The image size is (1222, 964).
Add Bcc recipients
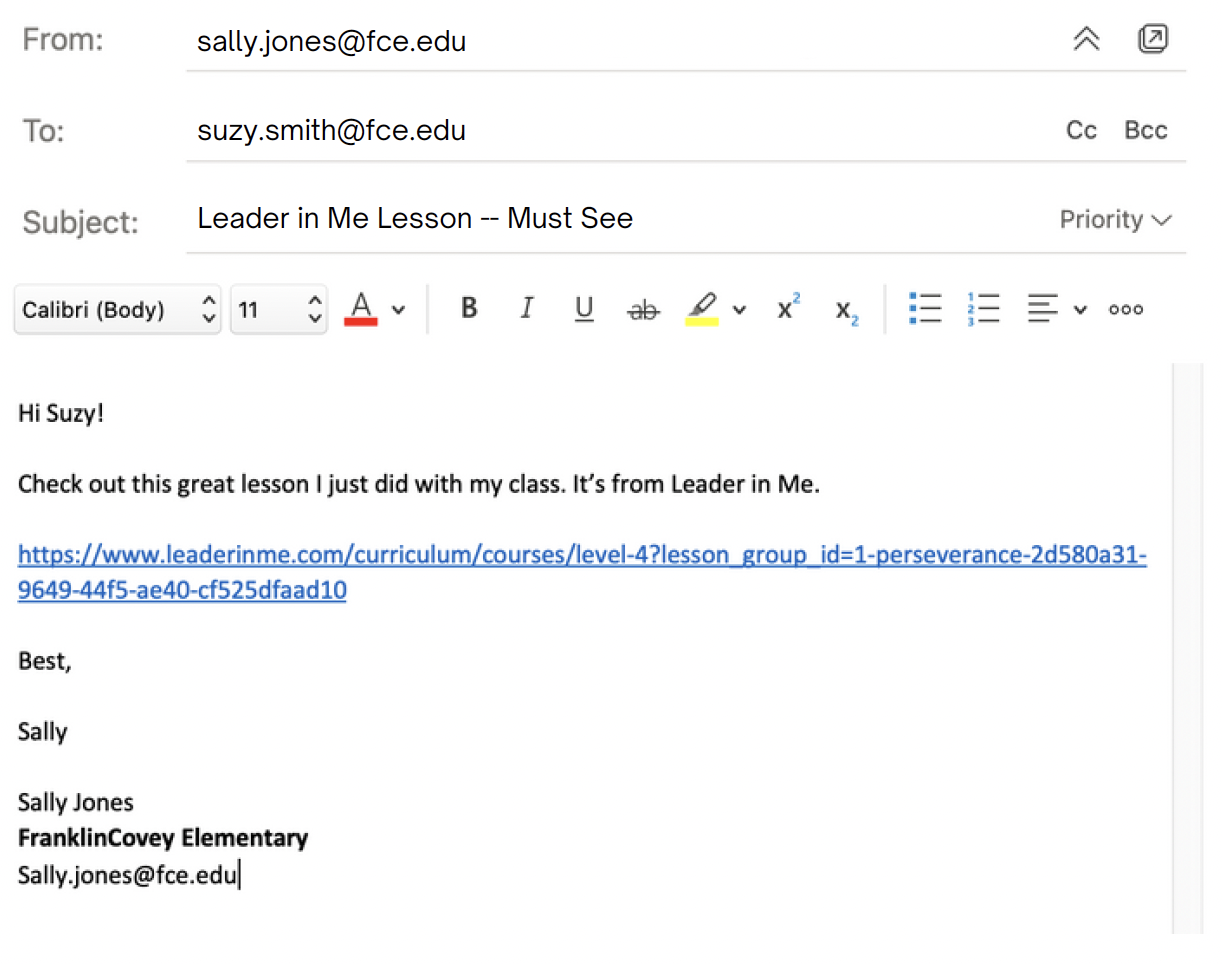click(x=1145, y=130)
